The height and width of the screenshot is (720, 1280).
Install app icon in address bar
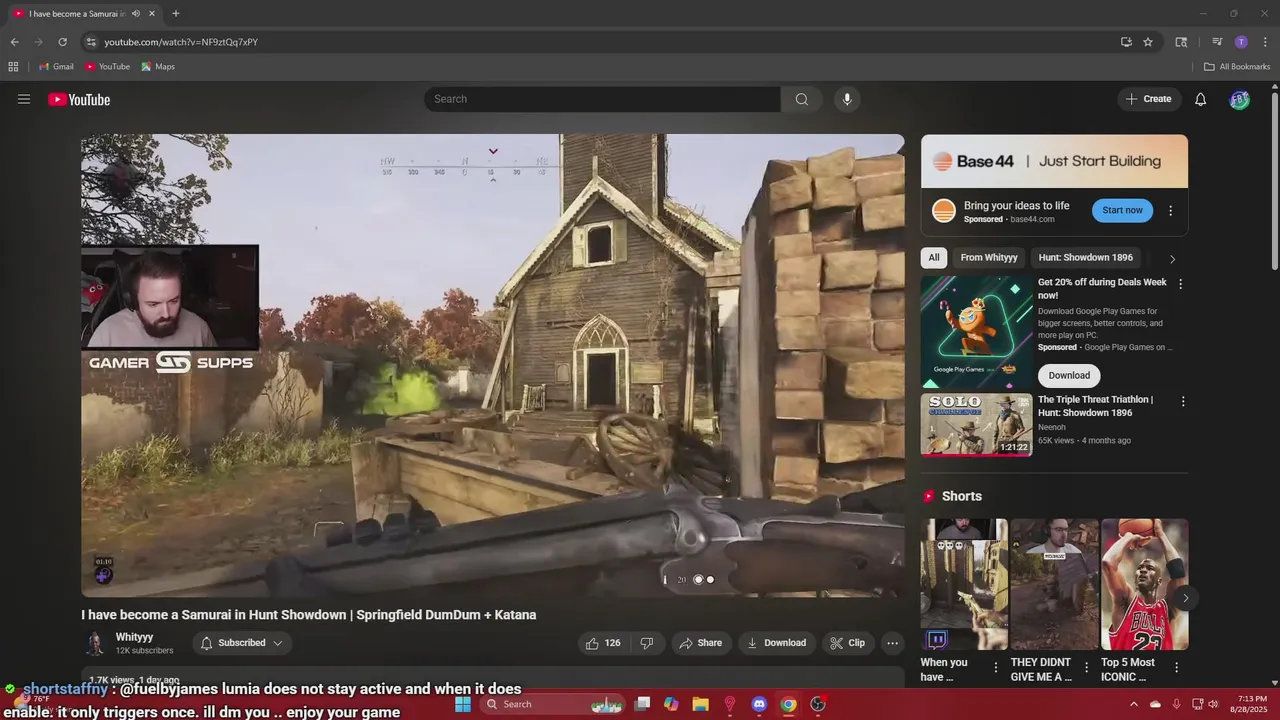click(x=1126, y=42)
